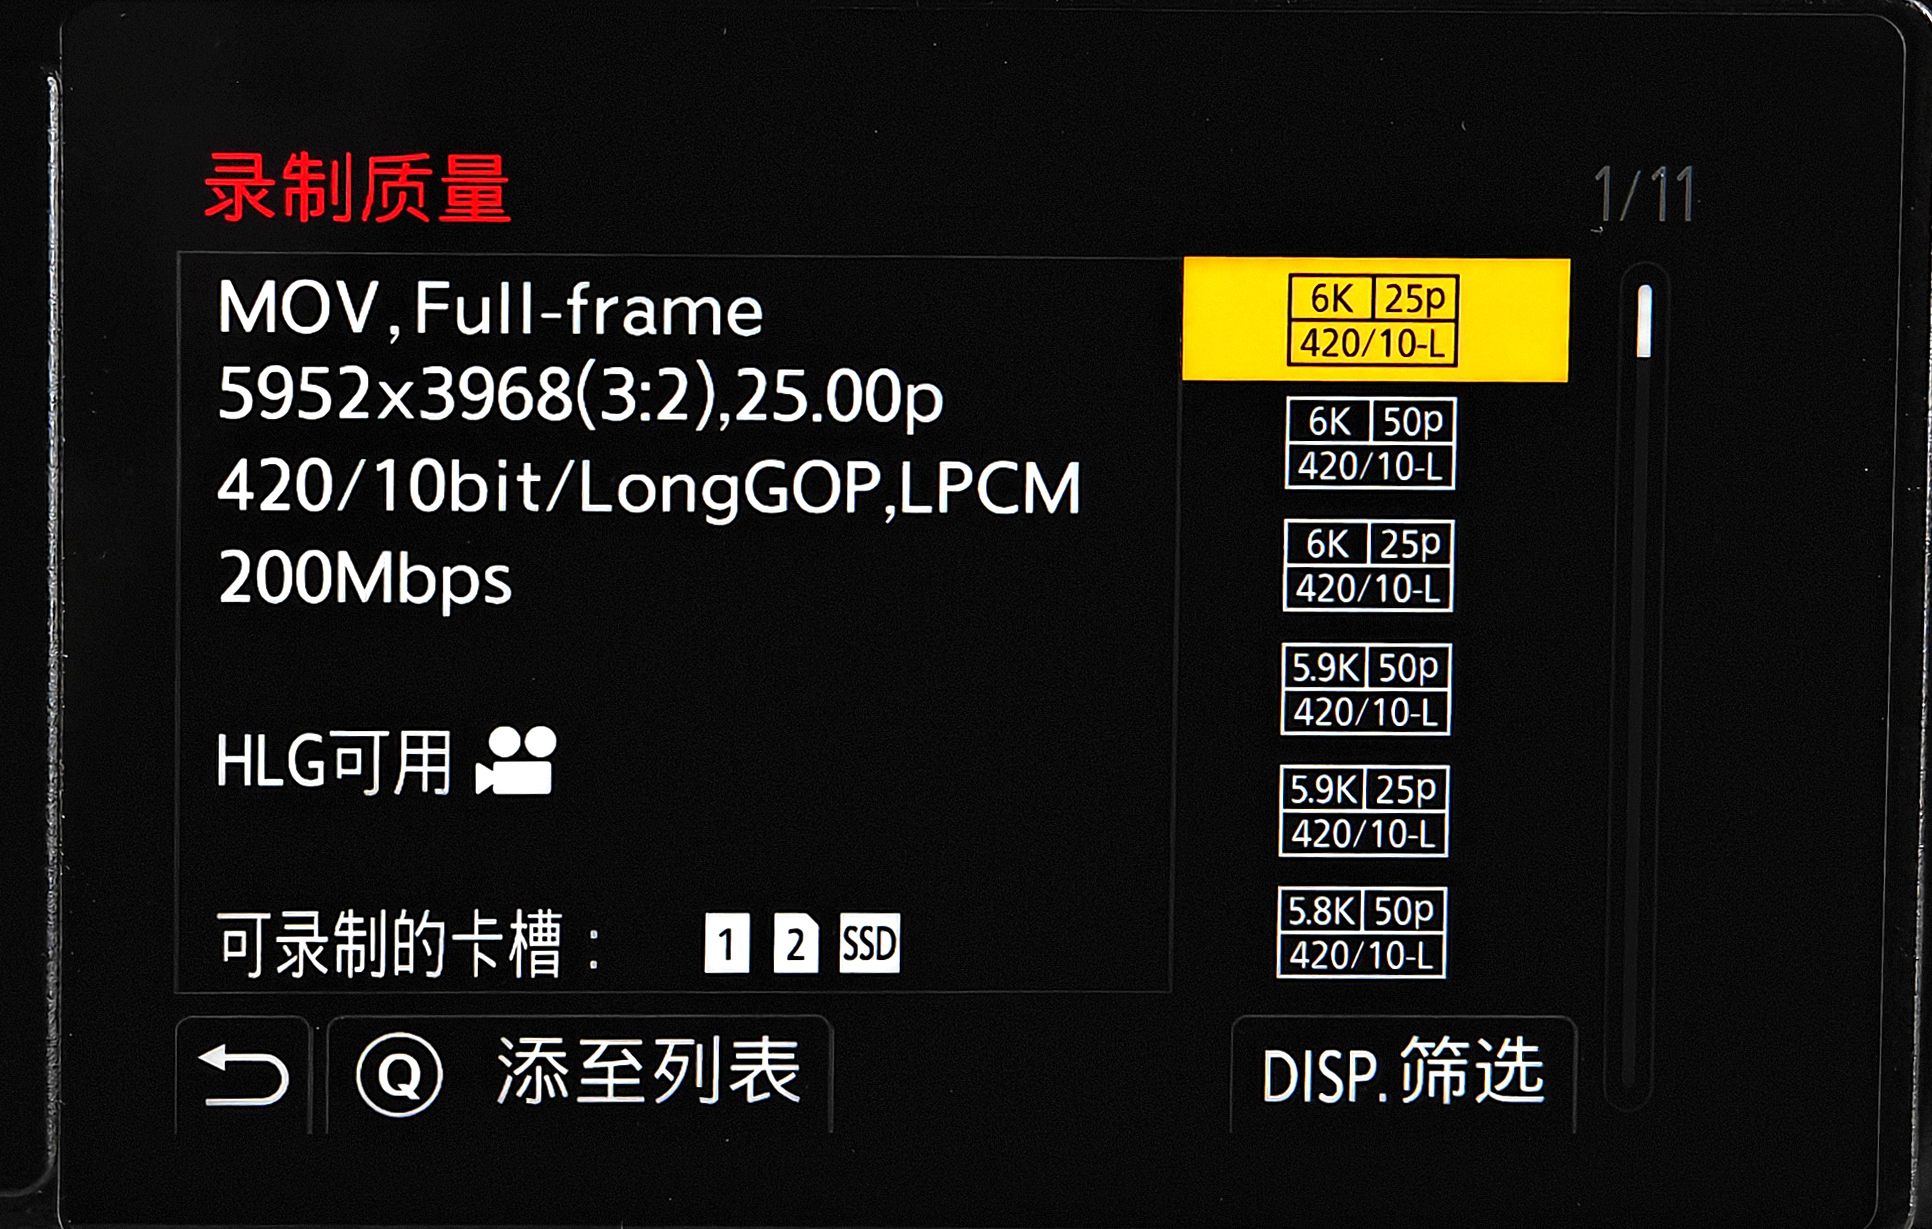The height and width of the screenshot is (1229, 1932).
Task: Click the 200Mbps bitrate text
Action: [x=365, y=579]
